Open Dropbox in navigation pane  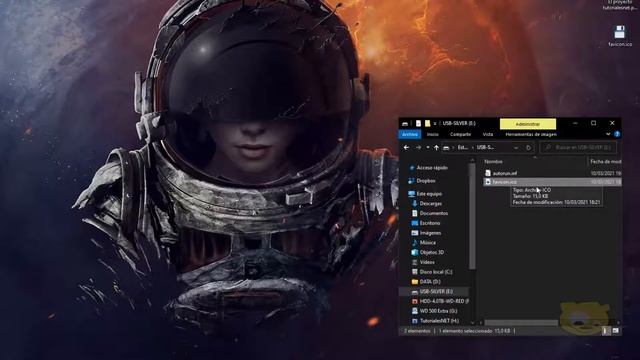pos(426,181)
